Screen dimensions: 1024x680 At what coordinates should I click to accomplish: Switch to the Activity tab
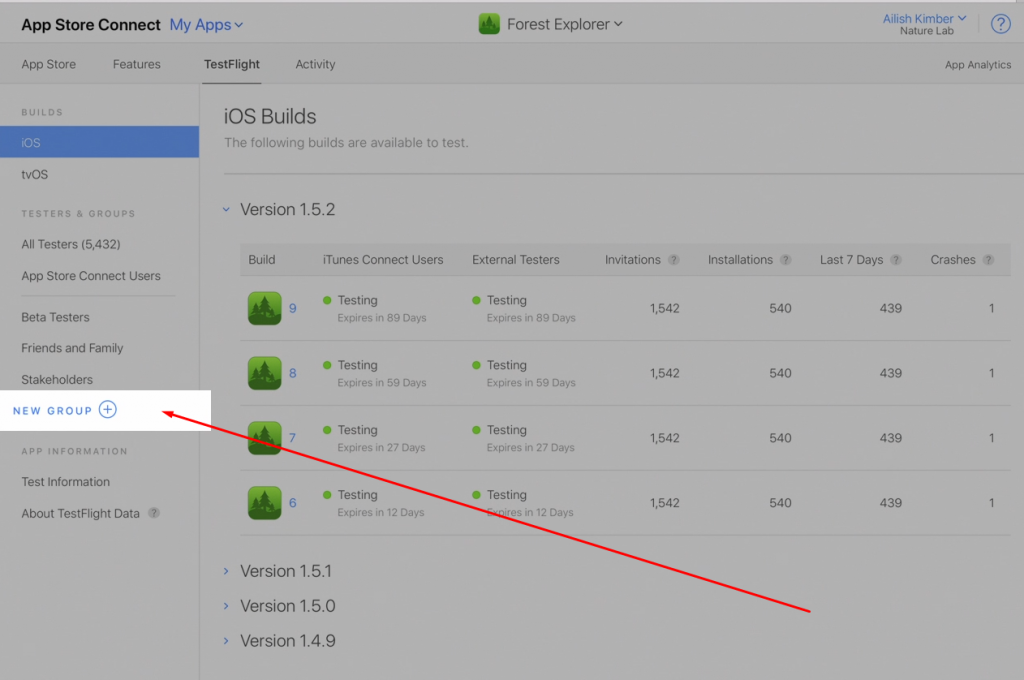315,64
